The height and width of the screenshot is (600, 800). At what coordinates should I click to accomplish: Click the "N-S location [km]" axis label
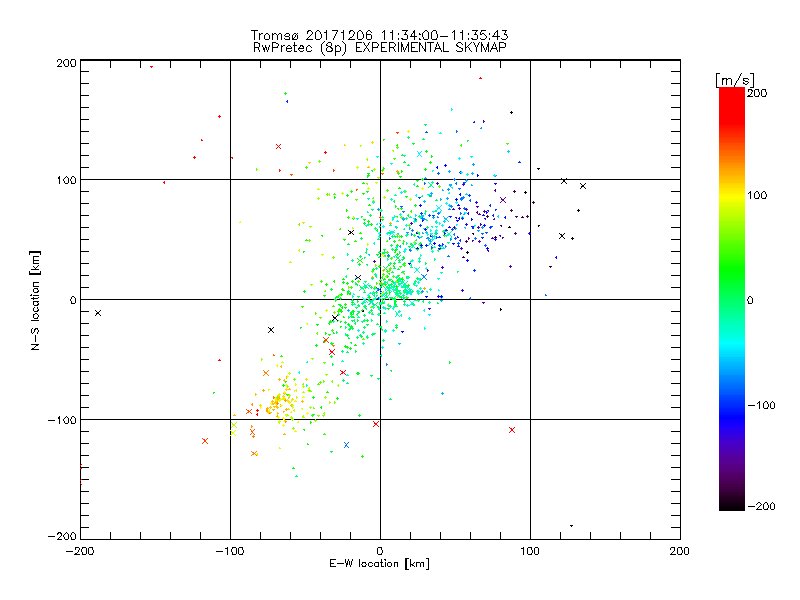pos(35,301)
